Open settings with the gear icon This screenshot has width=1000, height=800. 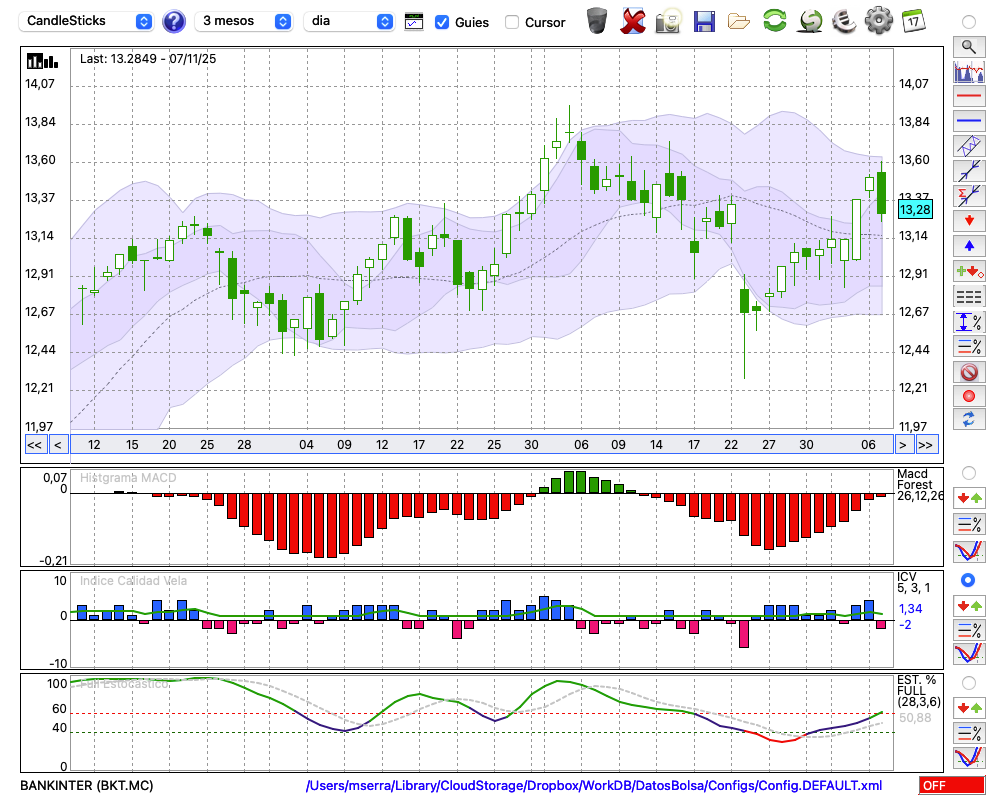(878, 21)
